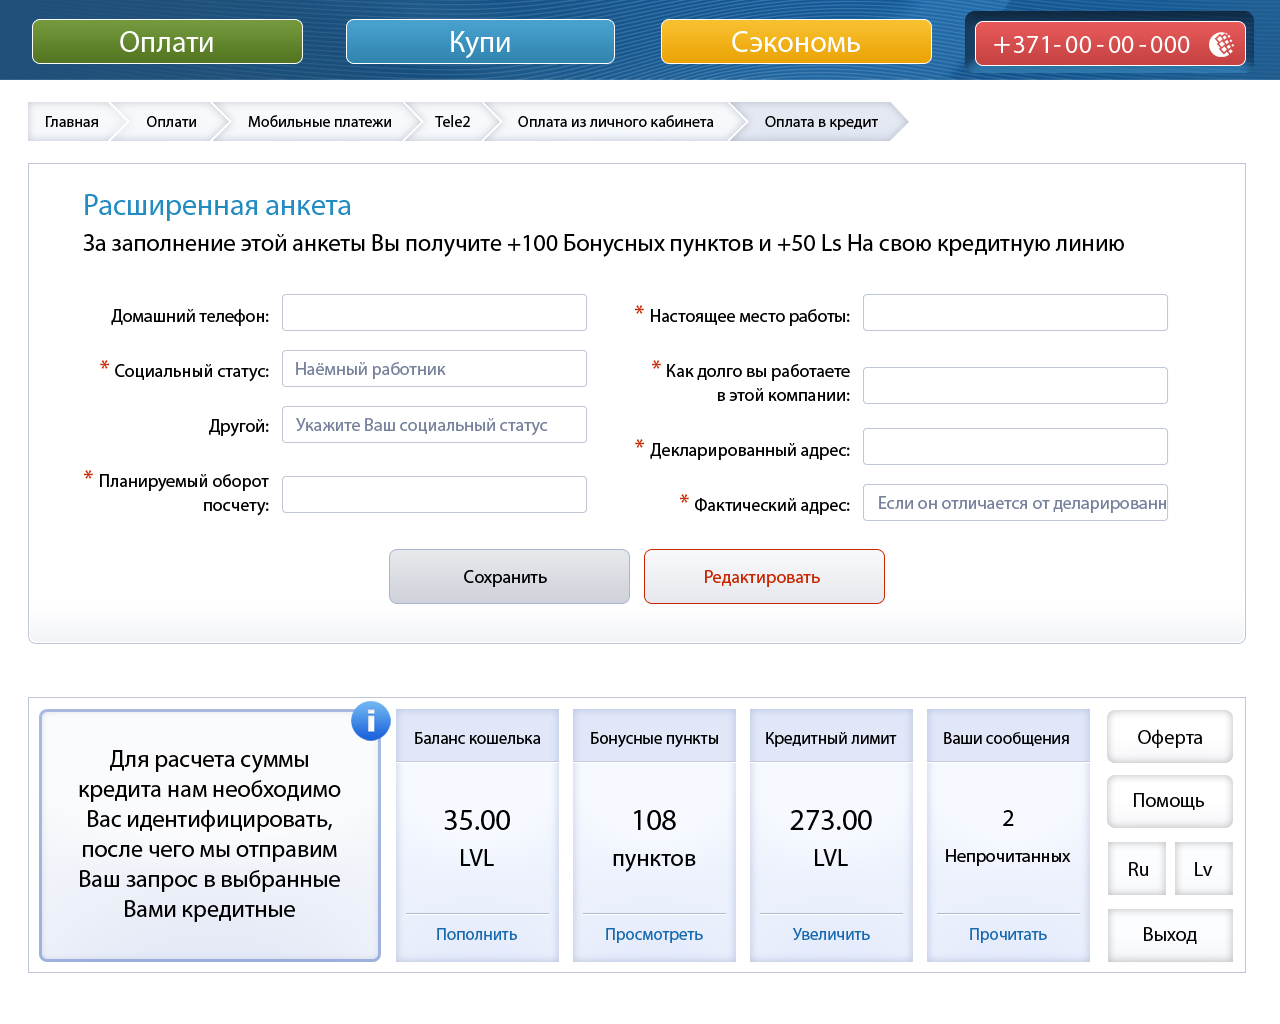Click the Ваши сообщения card header
Screen dimensions: 1280x1024
[1008, 738]
